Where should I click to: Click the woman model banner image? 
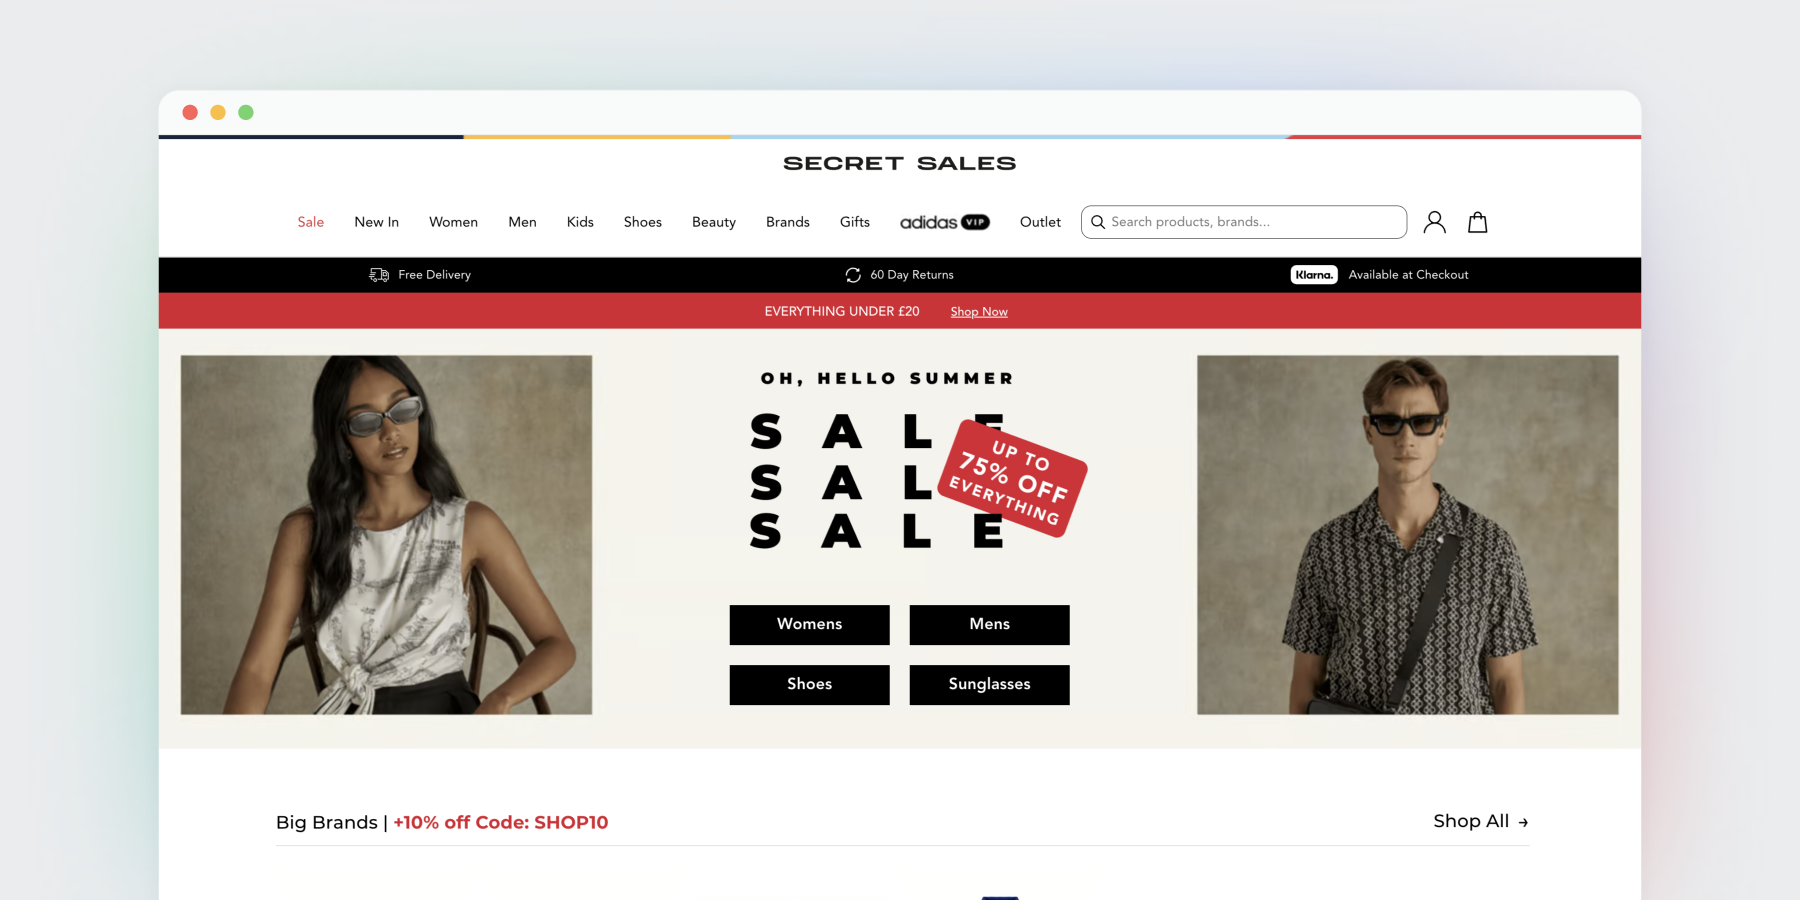click(x=386, y=535)
